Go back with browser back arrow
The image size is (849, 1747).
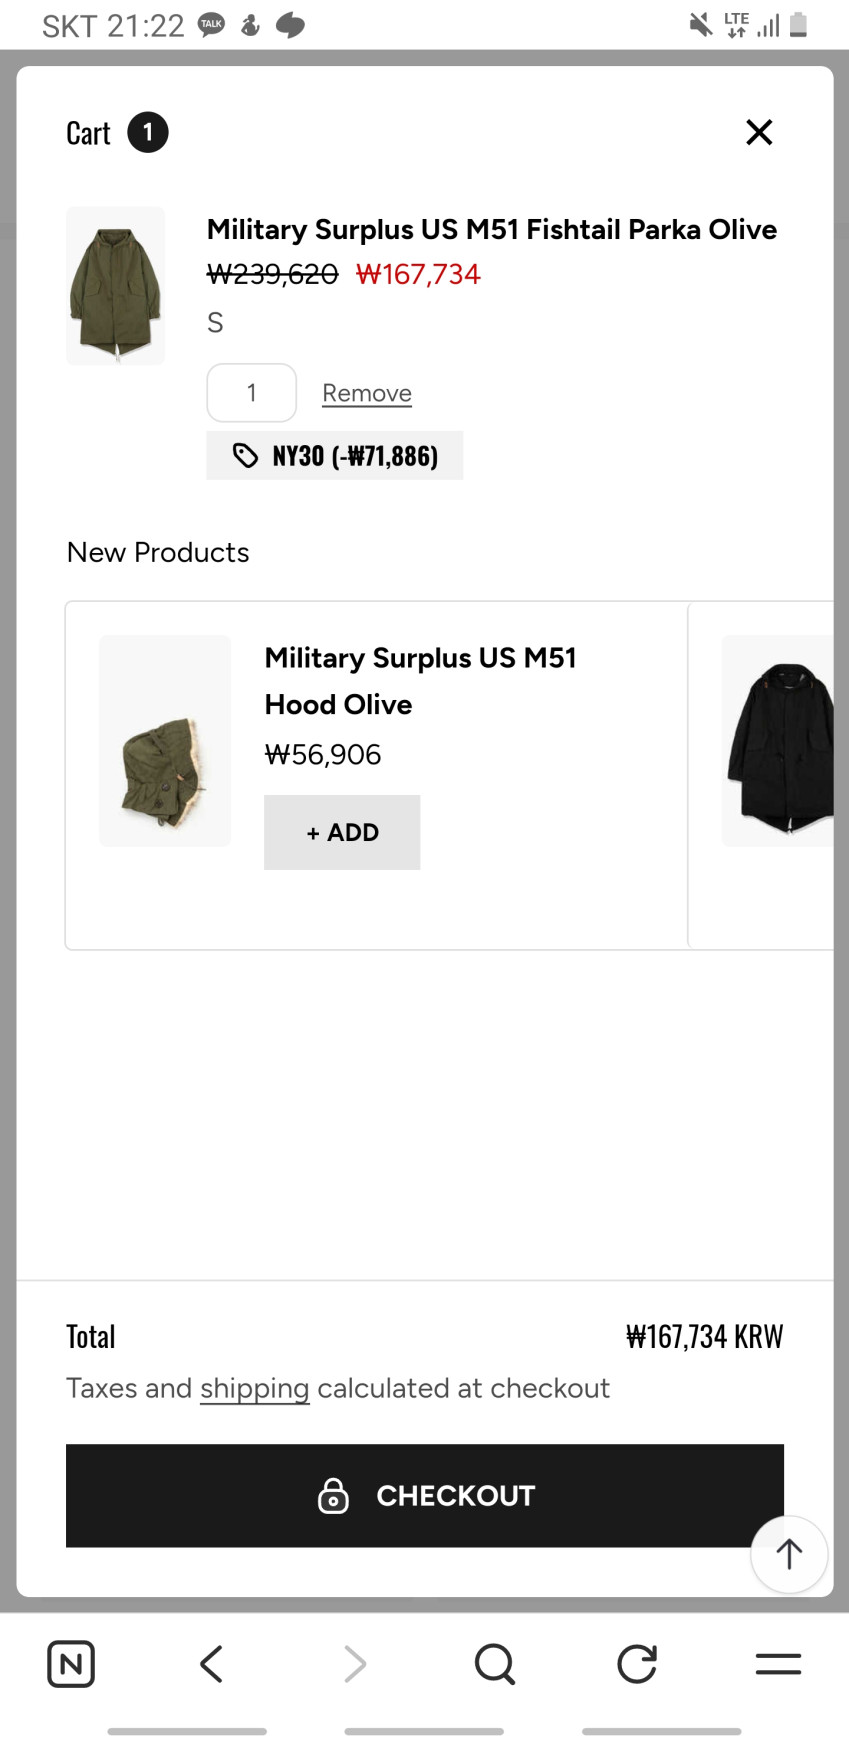coord(211,1664)
